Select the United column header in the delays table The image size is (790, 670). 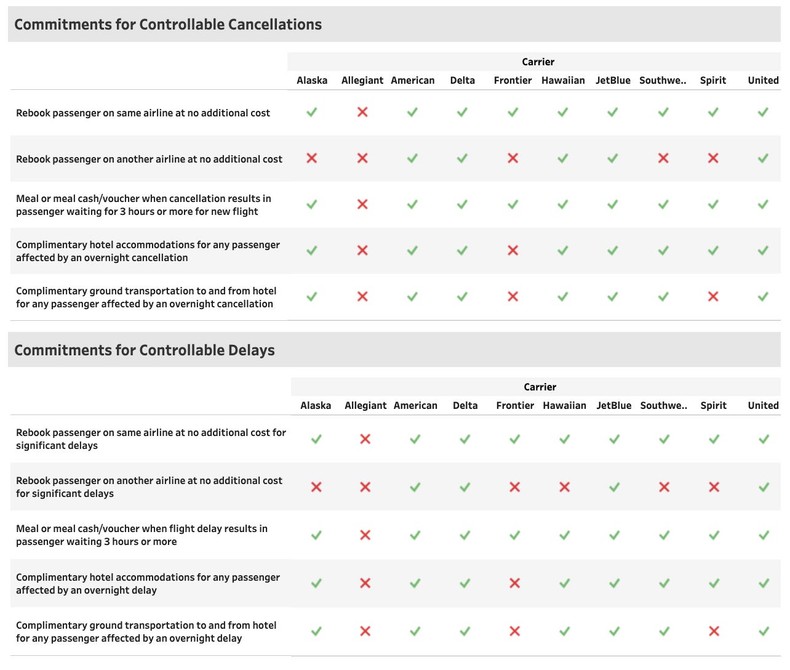(763, 405)
